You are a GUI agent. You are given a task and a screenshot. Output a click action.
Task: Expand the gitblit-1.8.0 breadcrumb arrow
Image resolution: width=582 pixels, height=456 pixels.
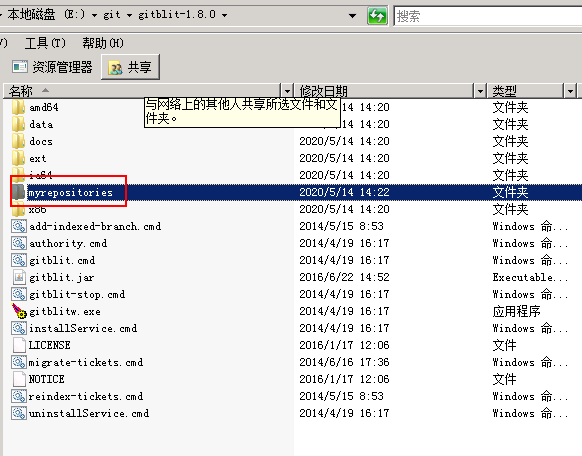[x=225, y=15]
